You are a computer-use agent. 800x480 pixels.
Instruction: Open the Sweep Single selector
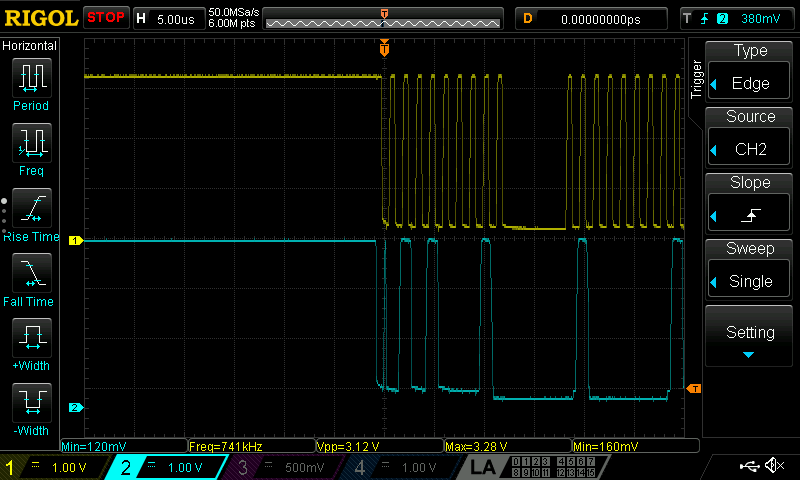click(748, 269)
